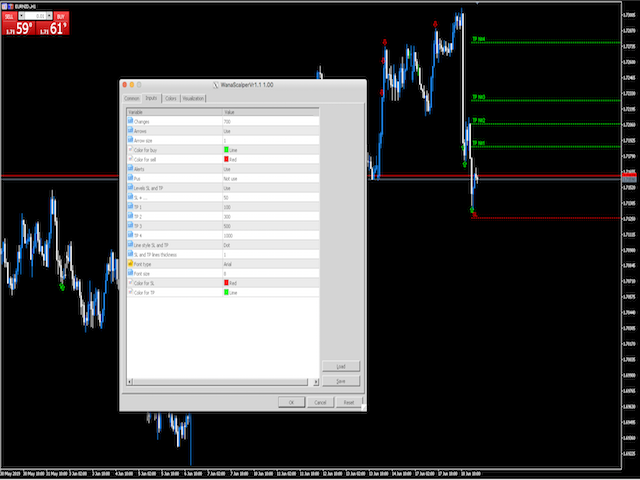The height and width of the screenshot is (480, 640).
Task: Click the Changes variable icon
Action: [131, 122]
